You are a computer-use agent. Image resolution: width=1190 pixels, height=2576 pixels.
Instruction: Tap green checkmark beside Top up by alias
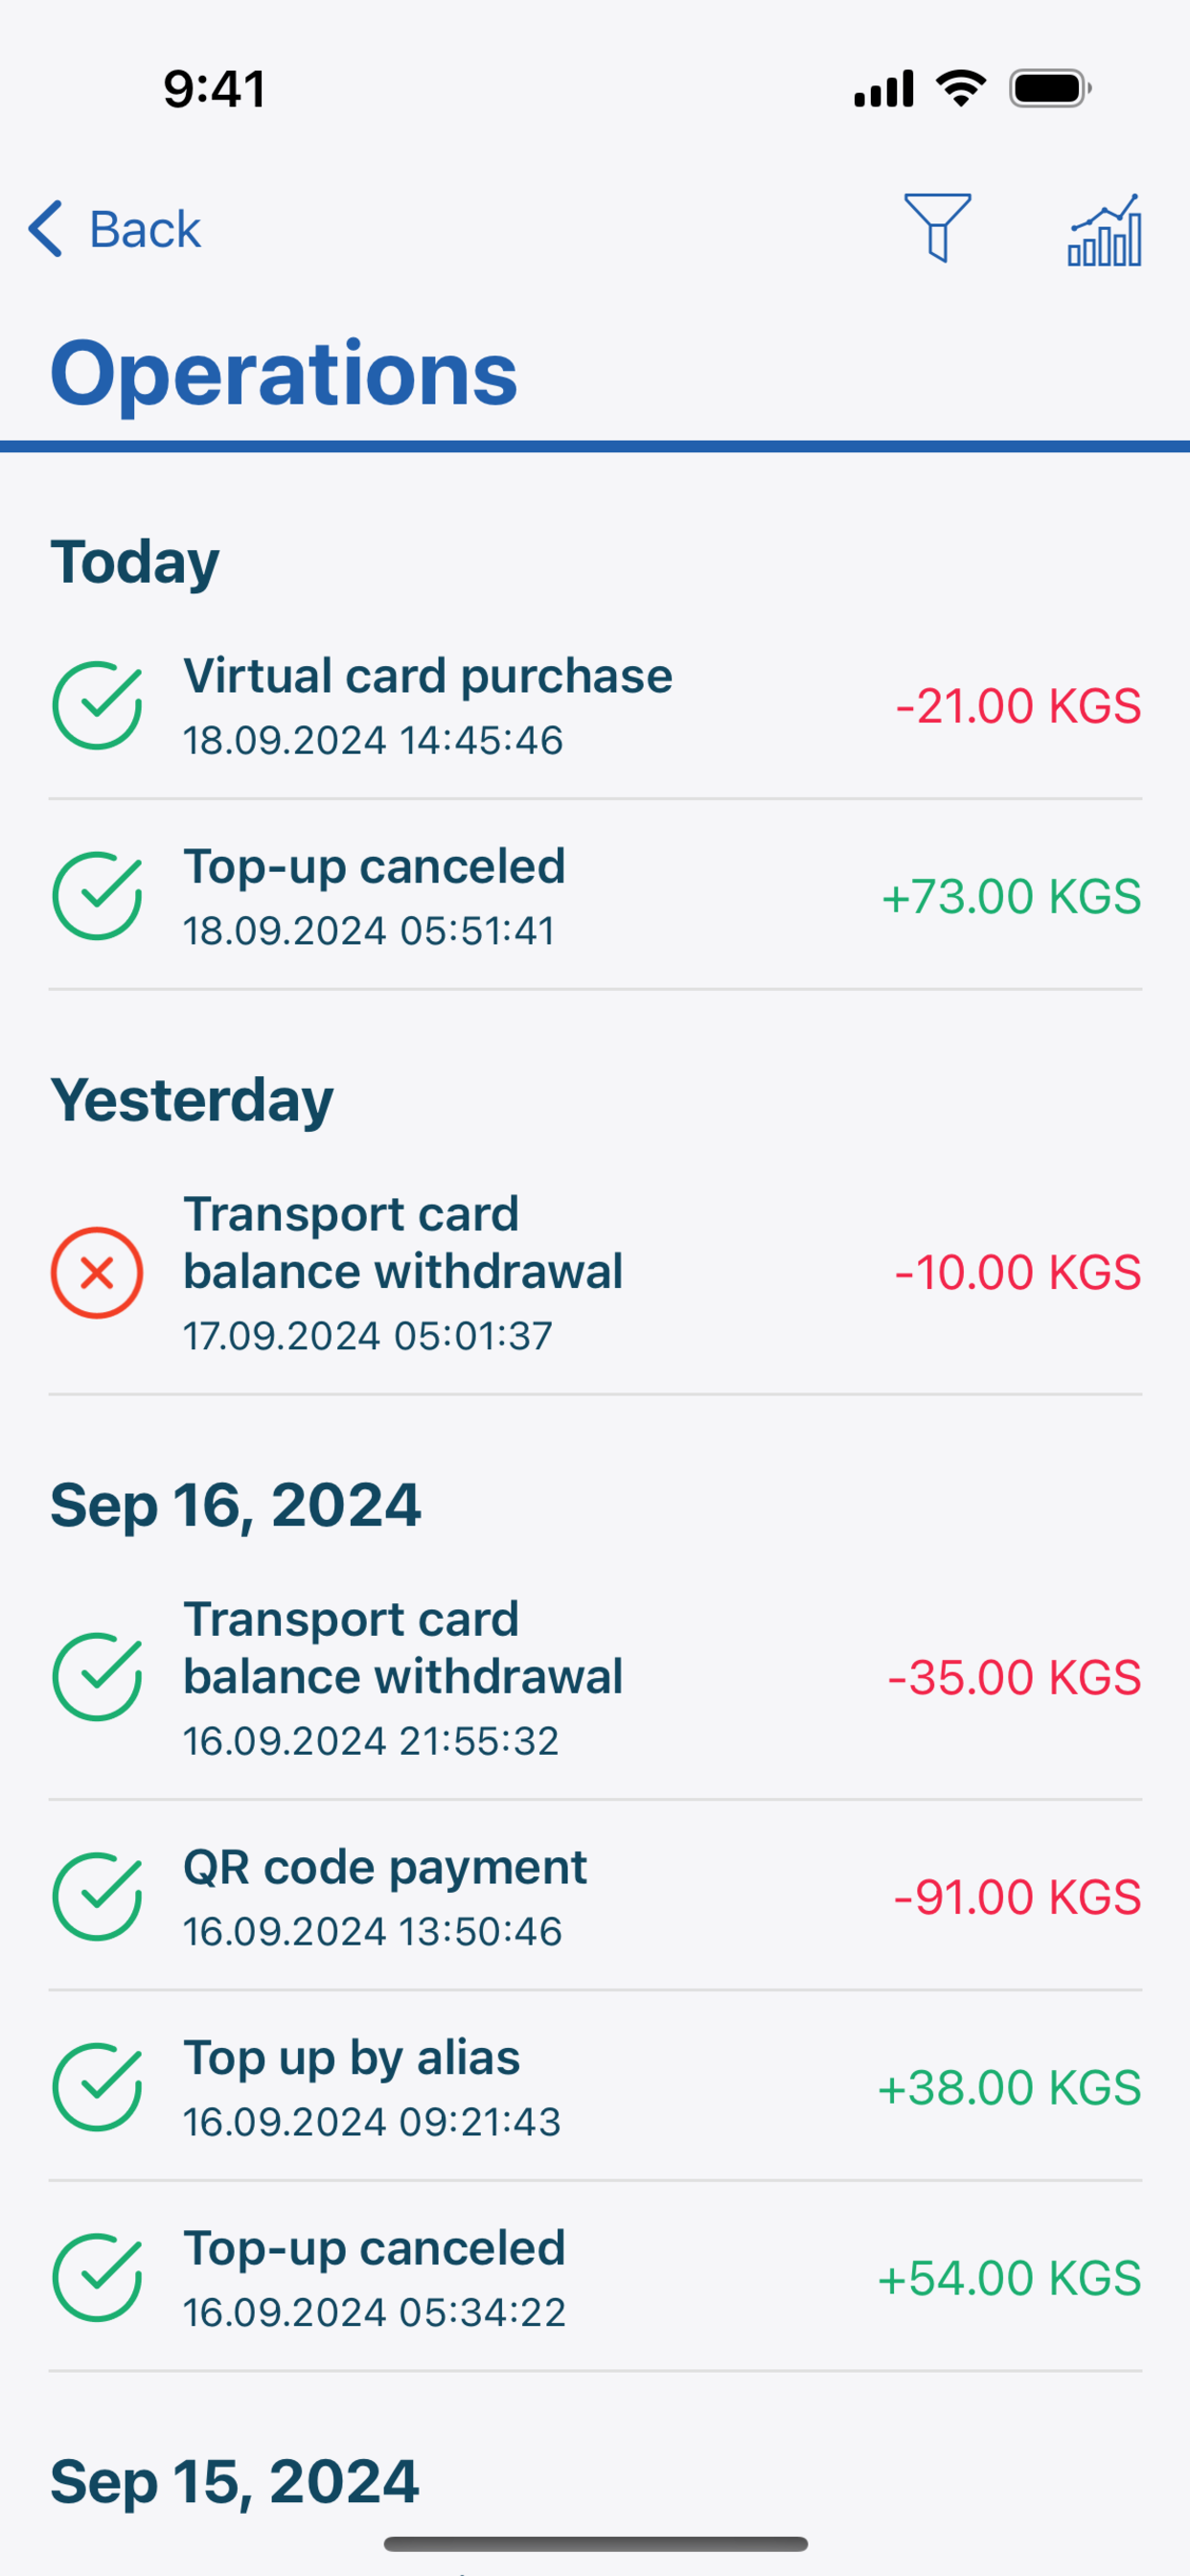[97, 2088]
